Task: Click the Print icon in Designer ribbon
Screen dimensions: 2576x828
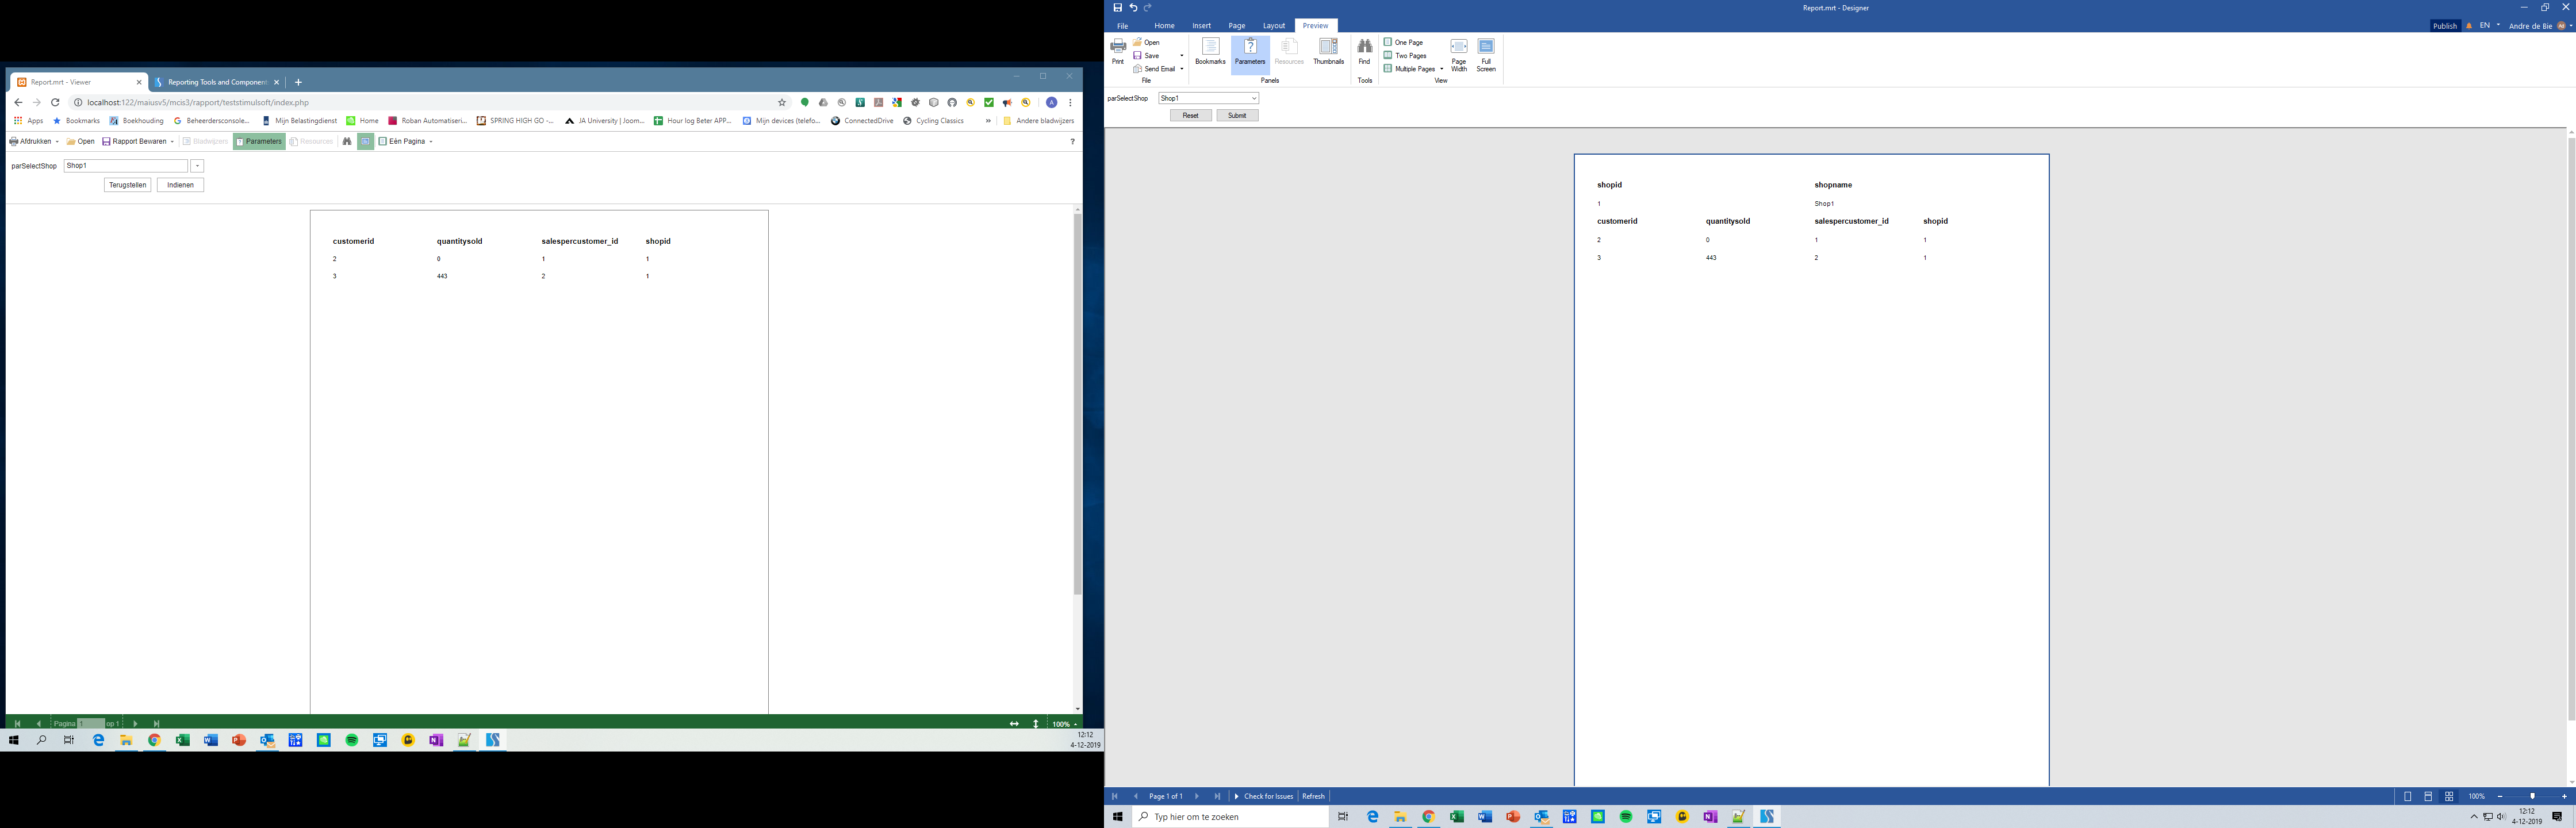Action: [x=1118, y=46]
